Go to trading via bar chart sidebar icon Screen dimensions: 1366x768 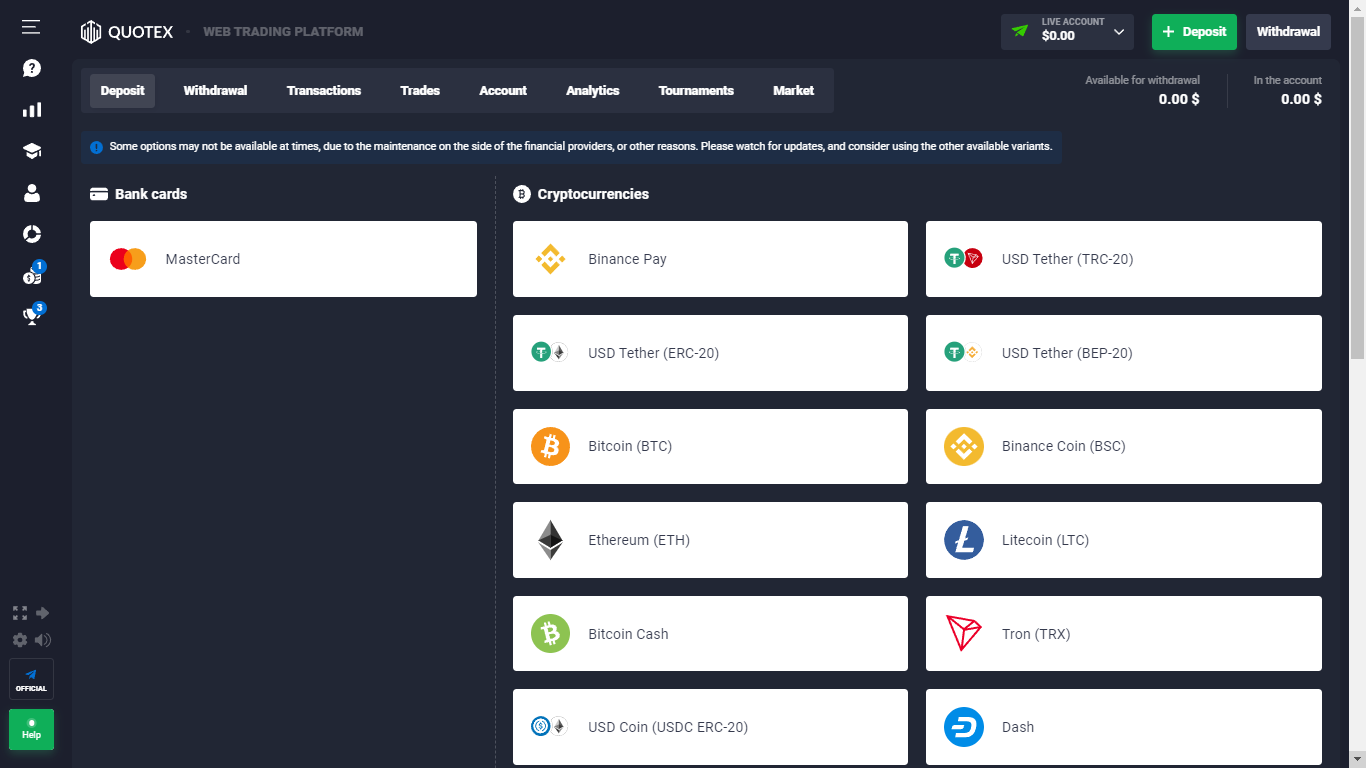coord(32,109)
